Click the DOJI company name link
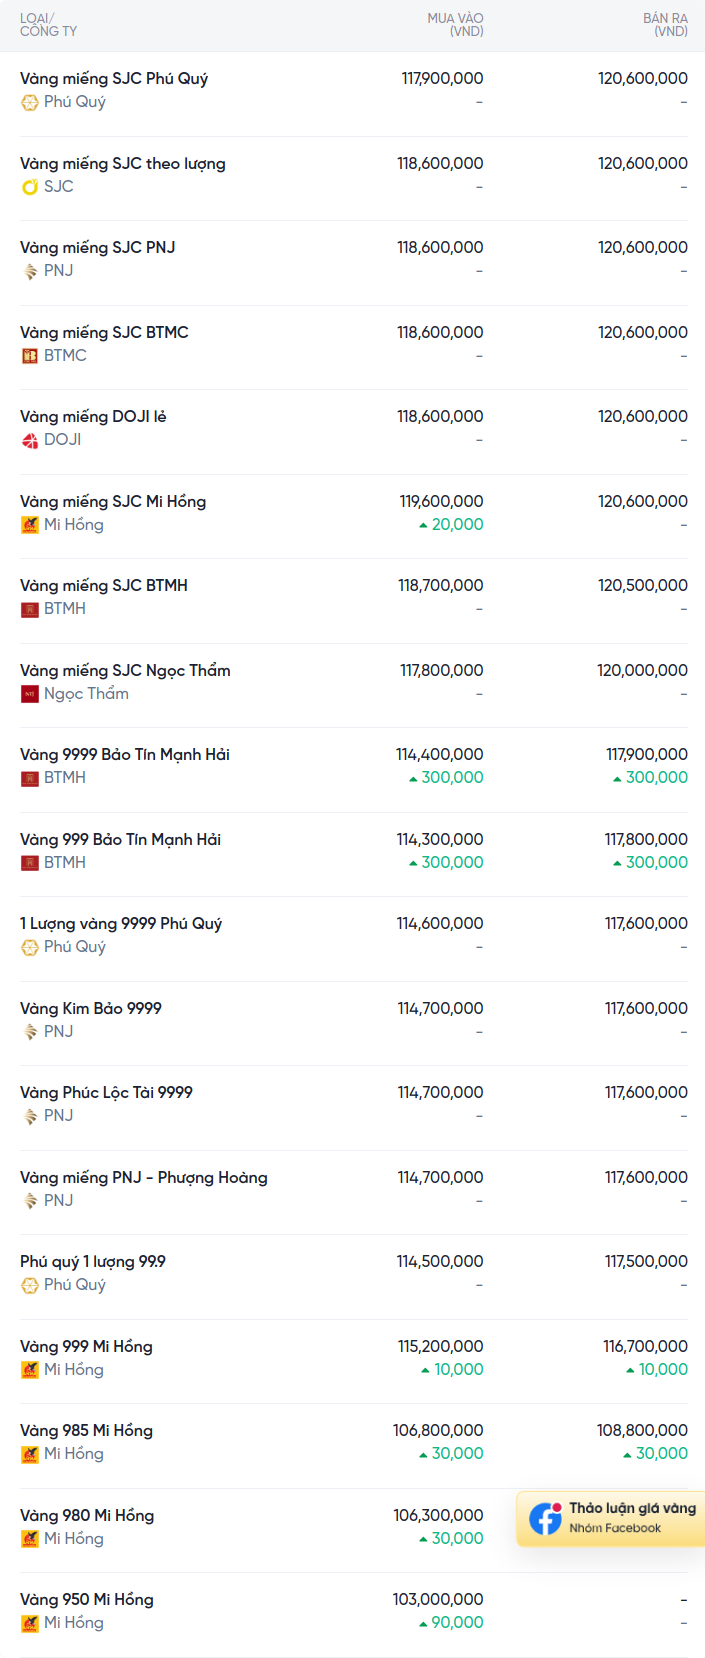The width and height of the screenshot is (705, 1658). point(62,440)
